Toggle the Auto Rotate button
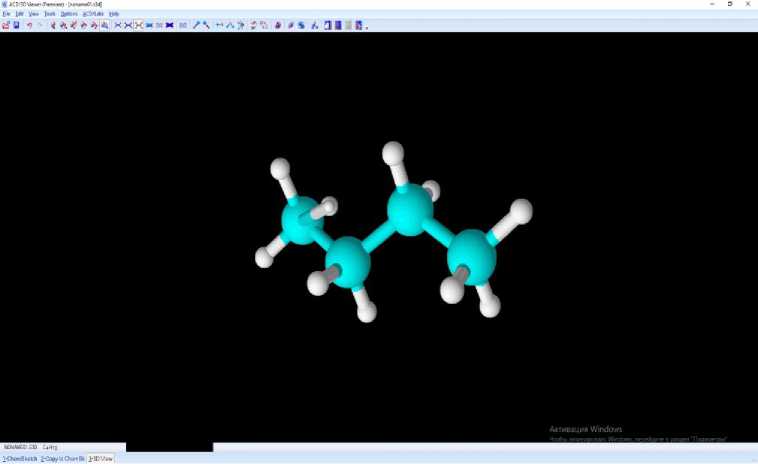The width and height of the screenshot is (758, 464). [252, 25]
